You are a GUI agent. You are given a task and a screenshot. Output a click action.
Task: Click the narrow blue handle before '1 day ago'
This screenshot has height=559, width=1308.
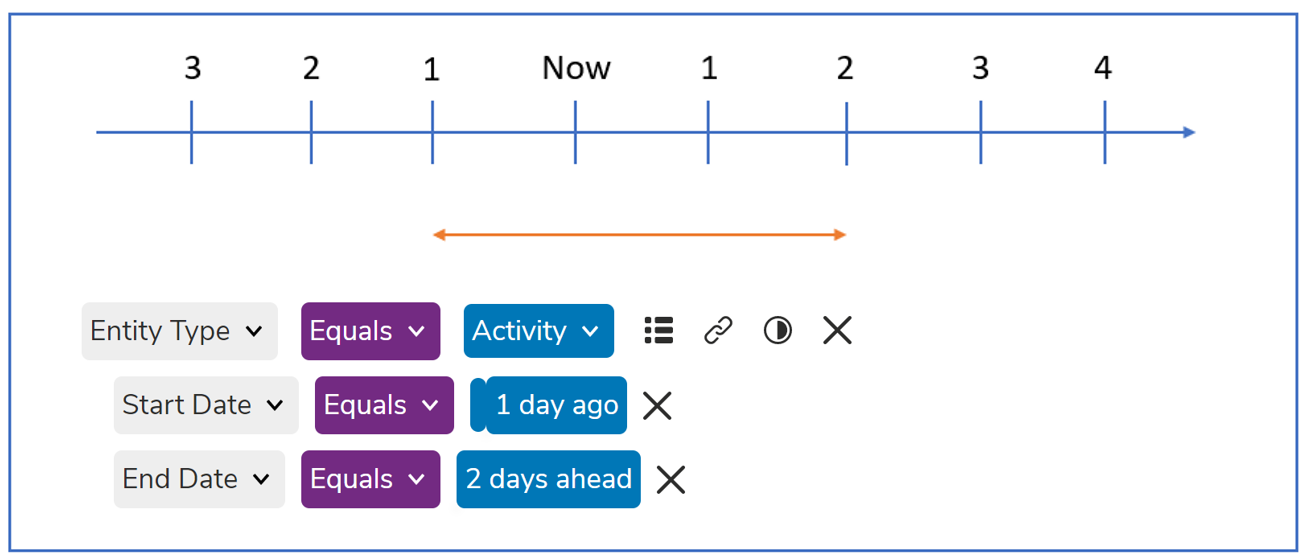pyautogui.click(x=478, y=405)
